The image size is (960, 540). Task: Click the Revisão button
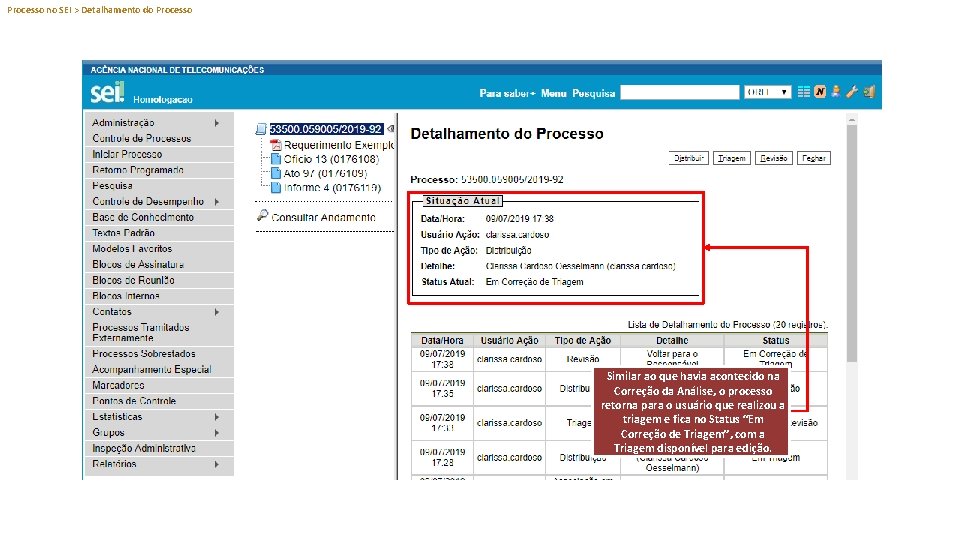point(774,159)
